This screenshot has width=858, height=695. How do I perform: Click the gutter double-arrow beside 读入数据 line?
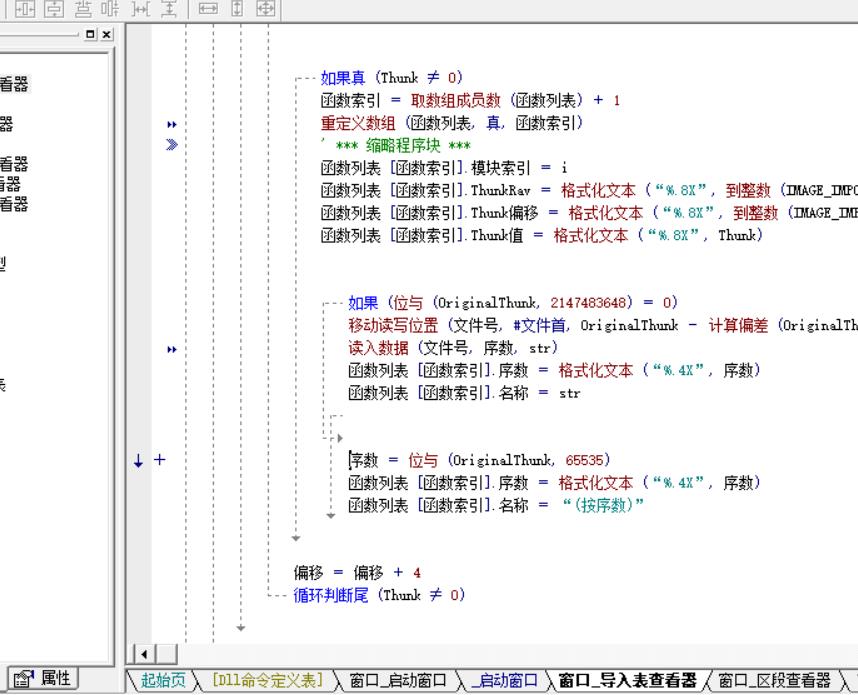[x=171, y=349]
